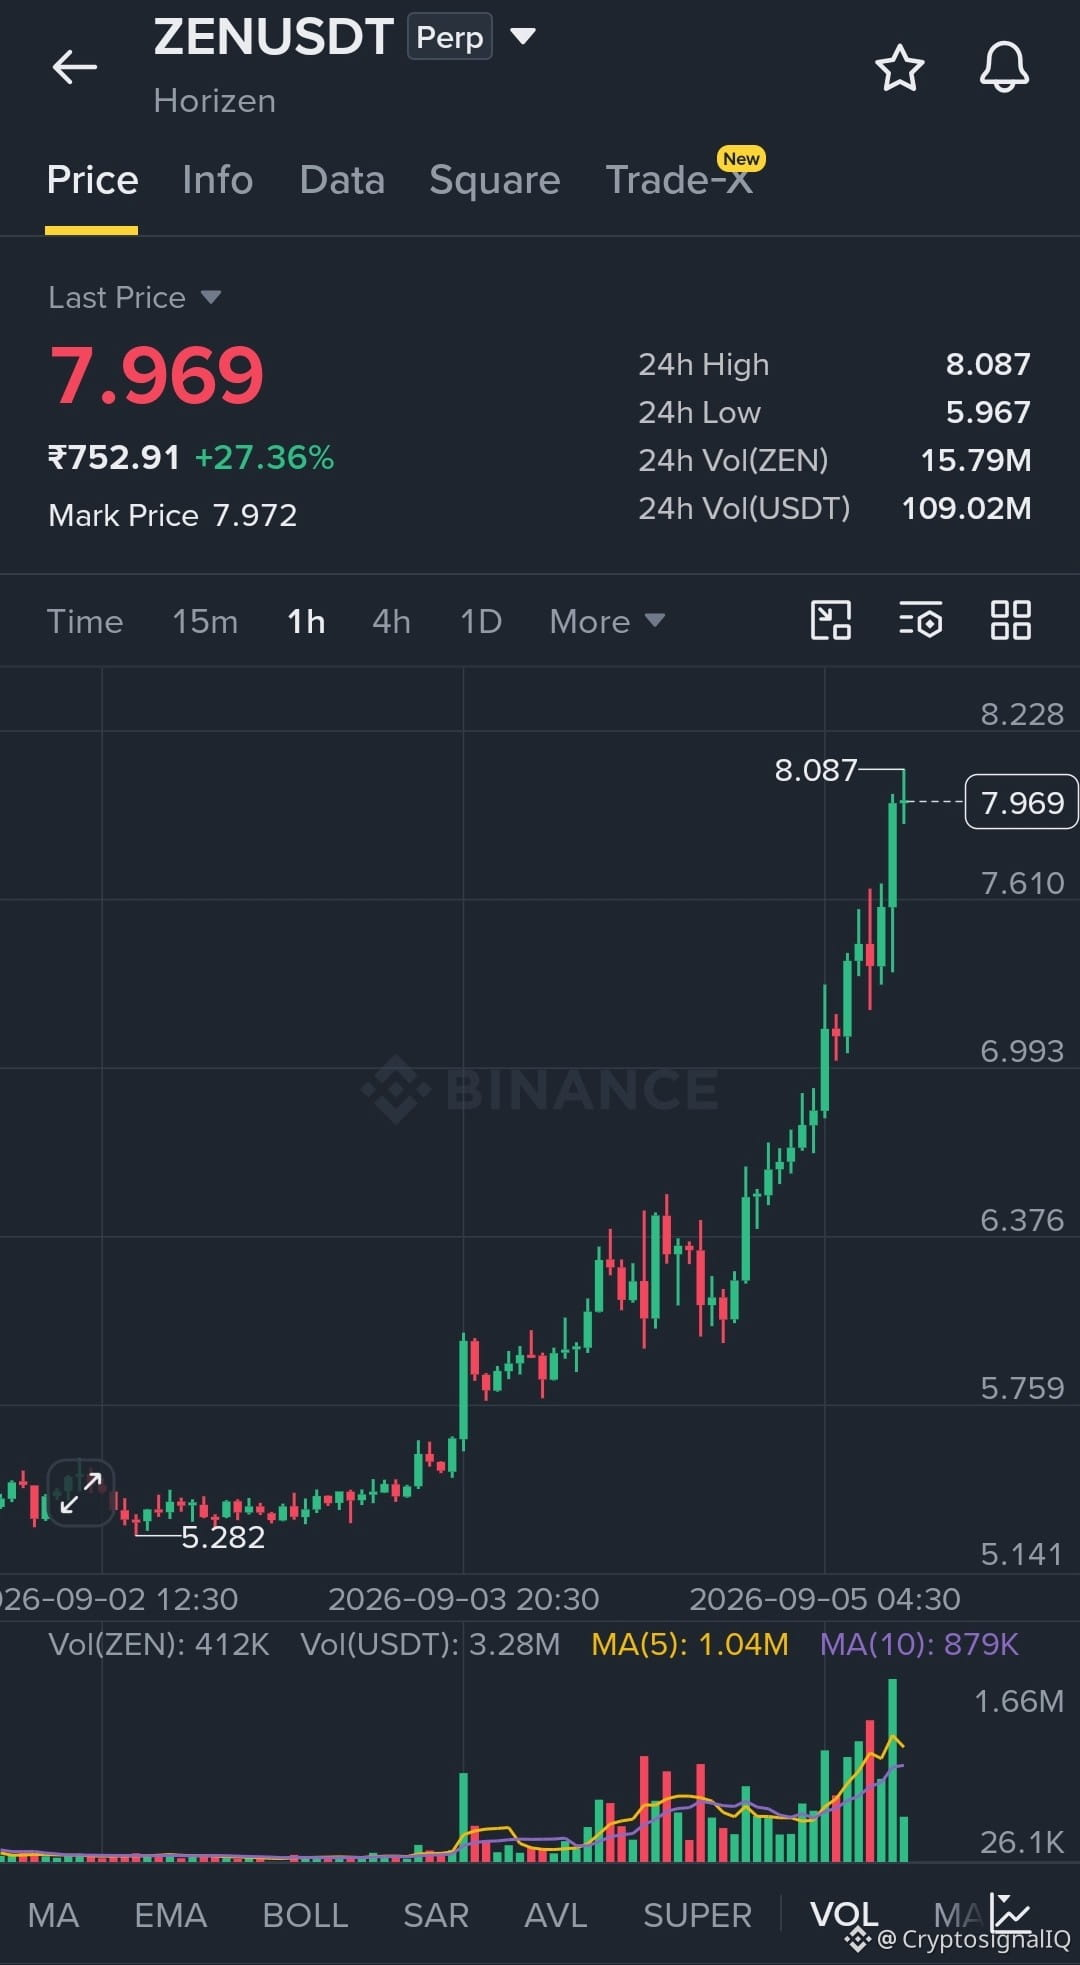
Task: Add ZENUSDT to favorites with star icon
Action: pos(899,68)
